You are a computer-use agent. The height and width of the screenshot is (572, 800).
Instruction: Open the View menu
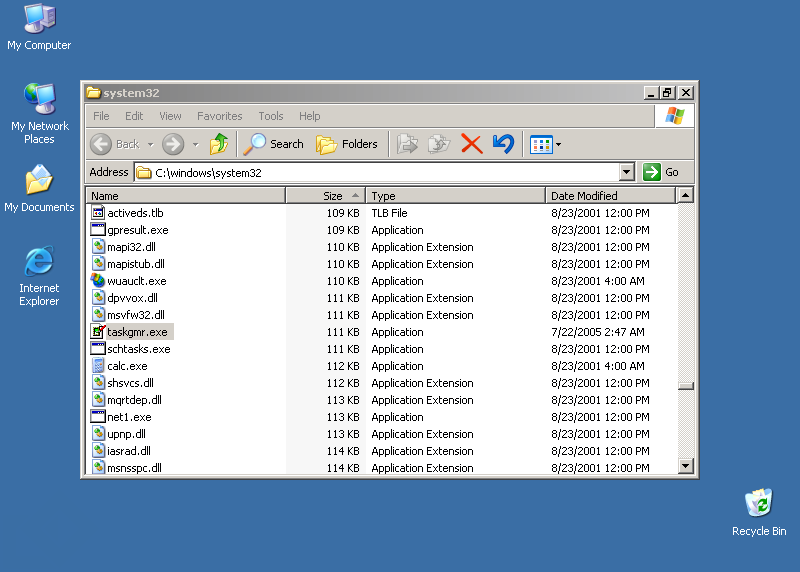click(170, 116)
